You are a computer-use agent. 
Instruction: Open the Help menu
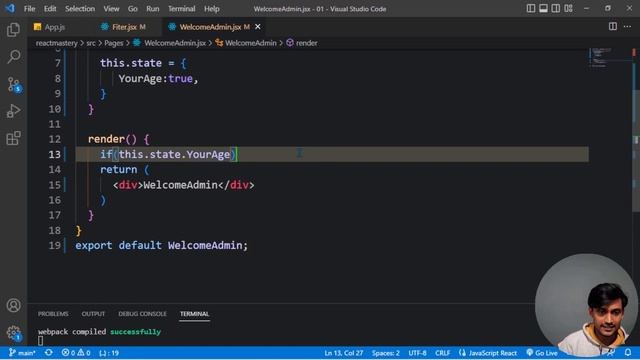tap(212, 9)
